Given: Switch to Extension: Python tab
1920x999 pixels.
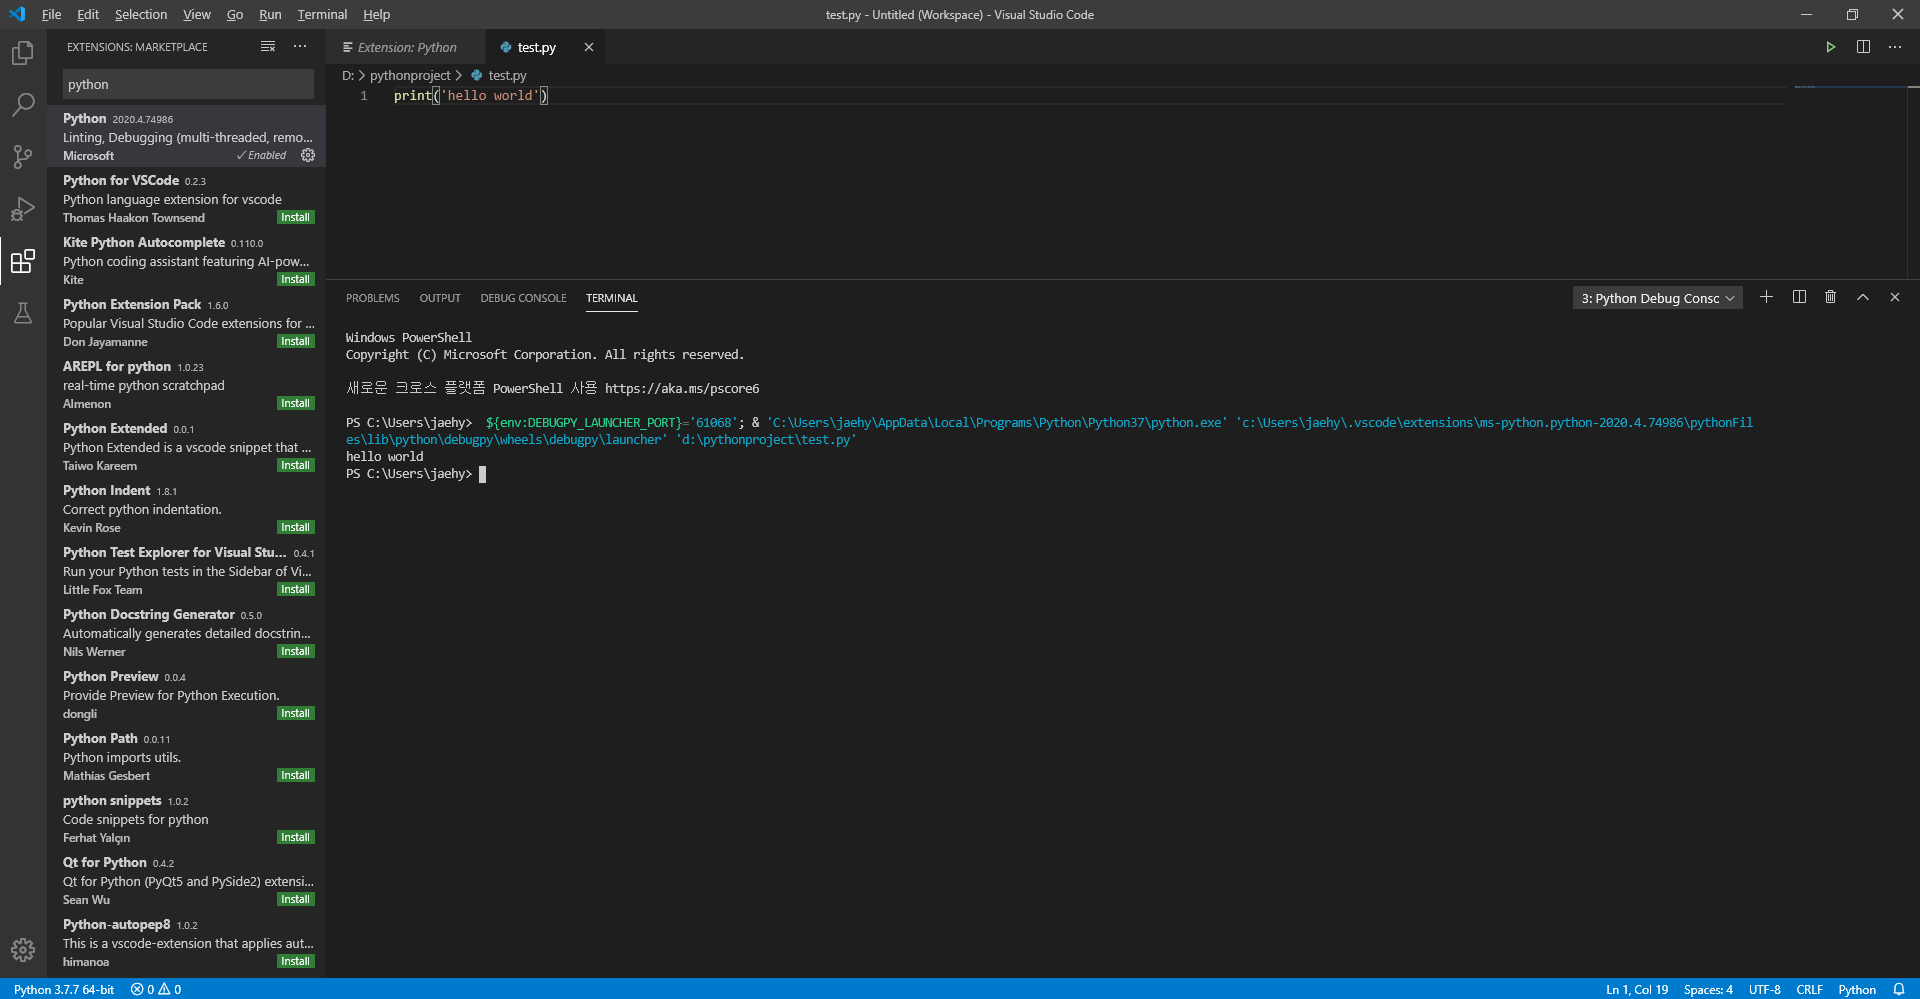Looking at the screenshot, I should [x=406, y=47].
